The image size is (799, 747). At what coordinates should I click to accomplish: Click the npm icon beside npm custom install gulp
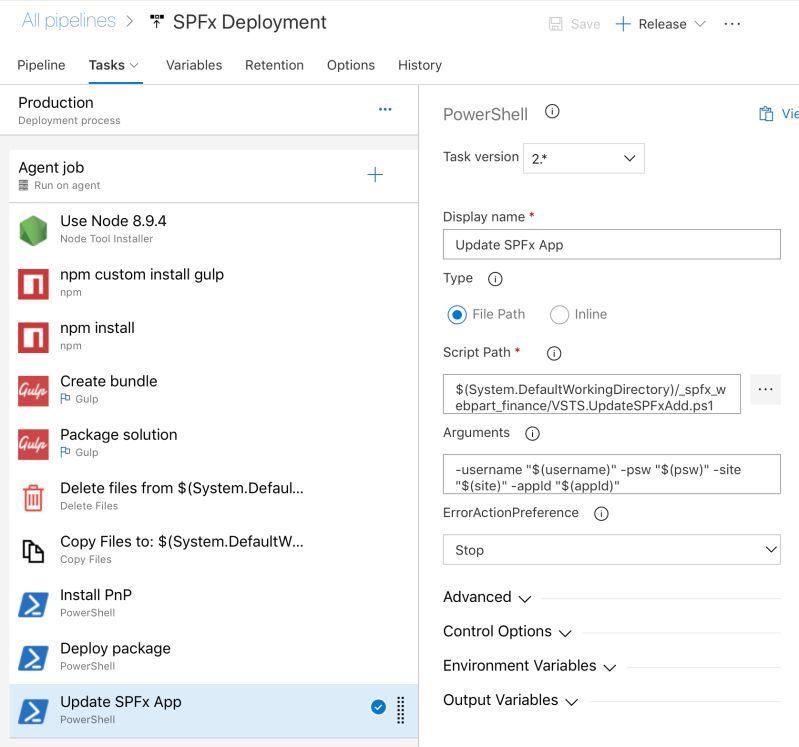tap(33, 284)
